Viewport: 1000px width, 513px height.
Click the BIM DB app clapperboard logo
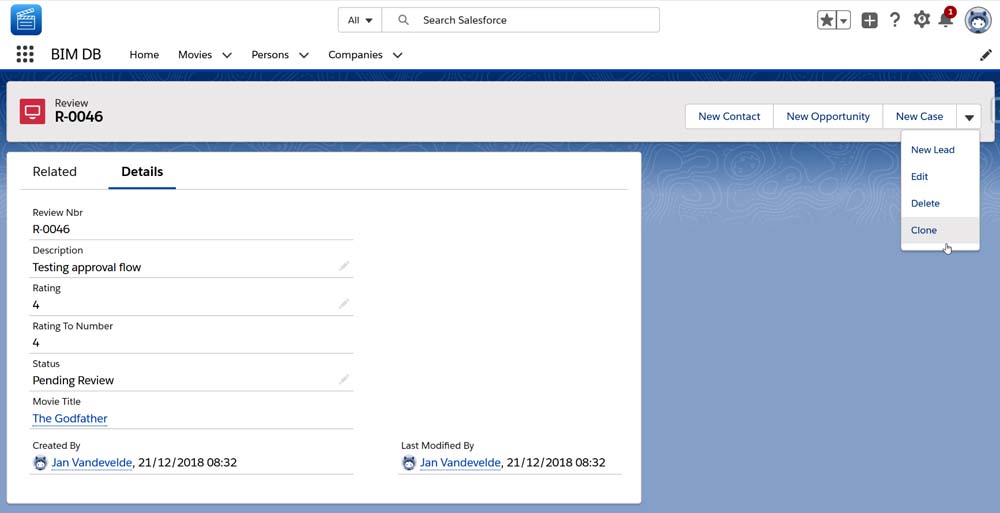click(26, 20)
